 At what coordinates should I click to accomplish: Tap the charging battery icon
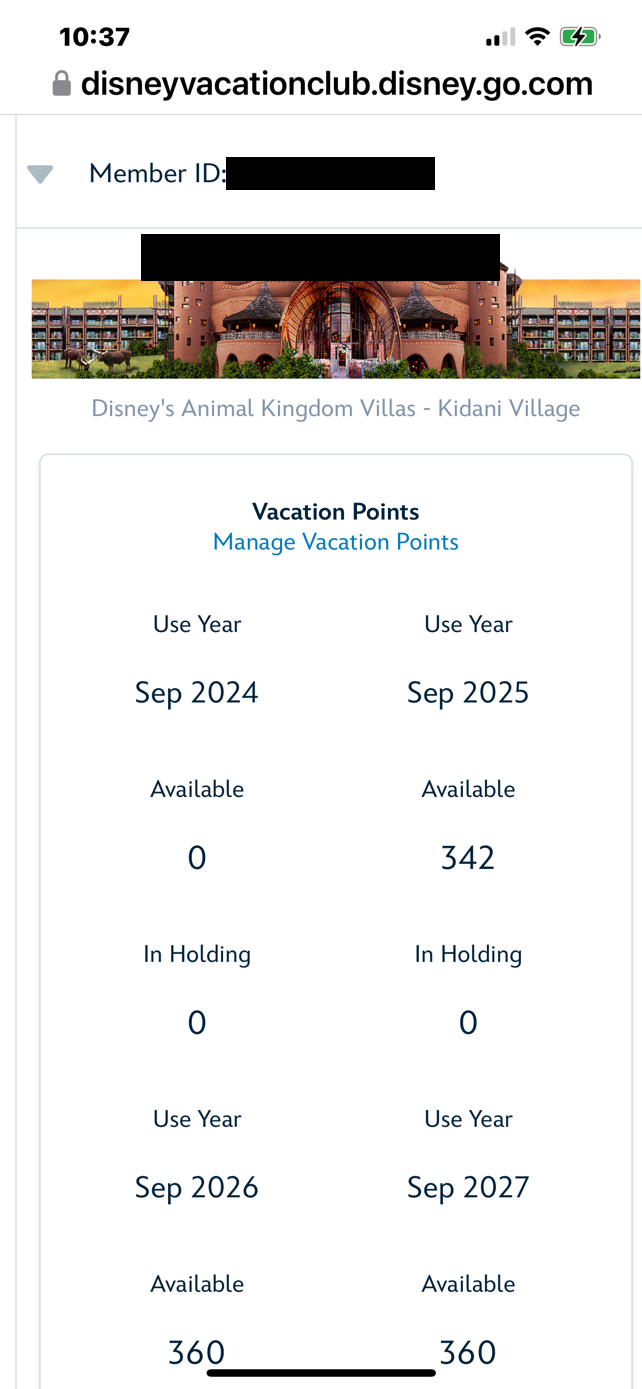(x=579, y=38)
